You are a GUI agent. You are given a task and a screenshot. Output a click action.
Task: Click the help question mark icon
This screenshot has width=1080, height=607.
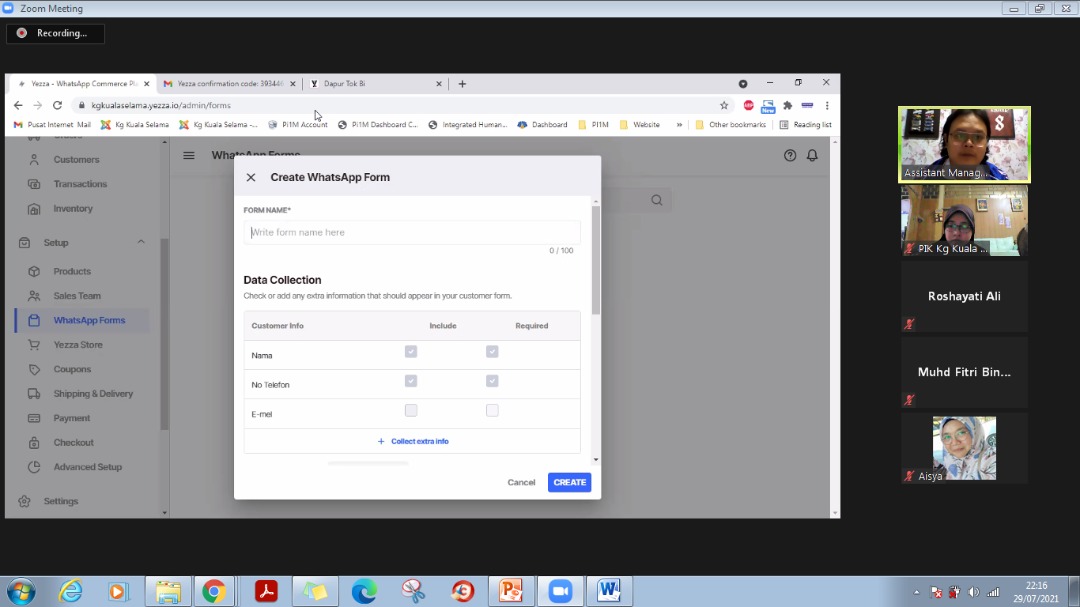tap(790, 156)
